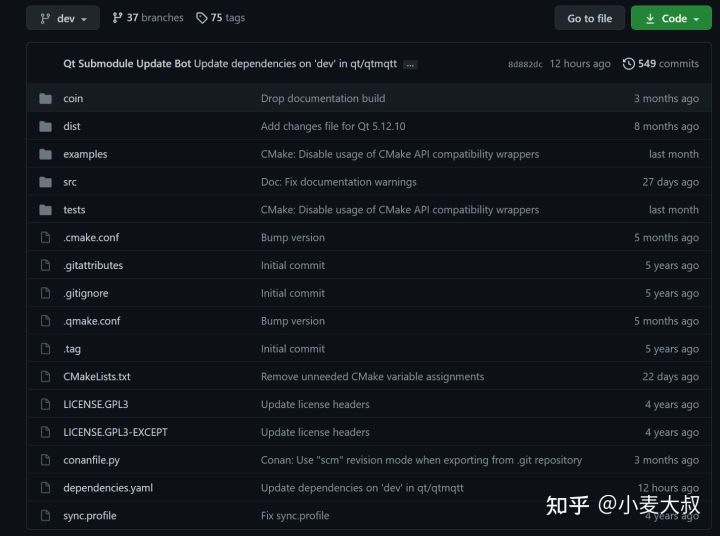Viewport: 720px width, 536px height.
Task: Open the Conan 'scm' revision mode commit
Action: [421, 460]
